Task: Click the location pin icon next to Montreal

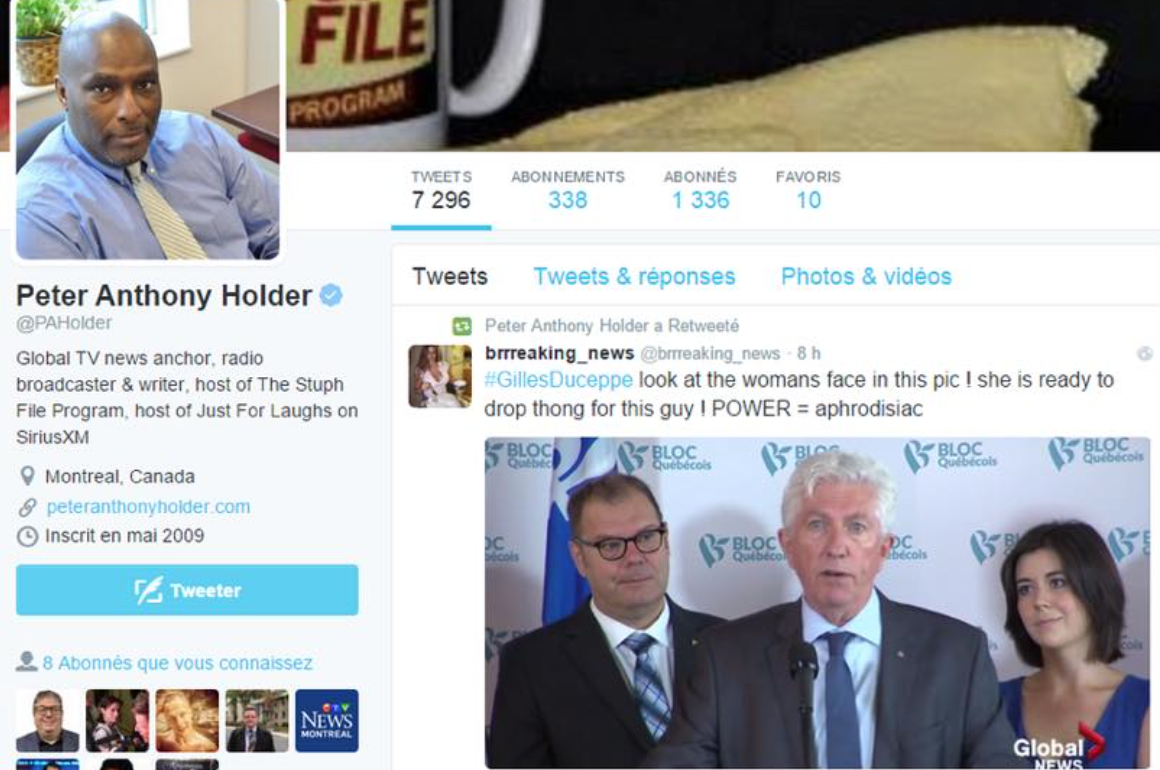Action: [27, 476]
